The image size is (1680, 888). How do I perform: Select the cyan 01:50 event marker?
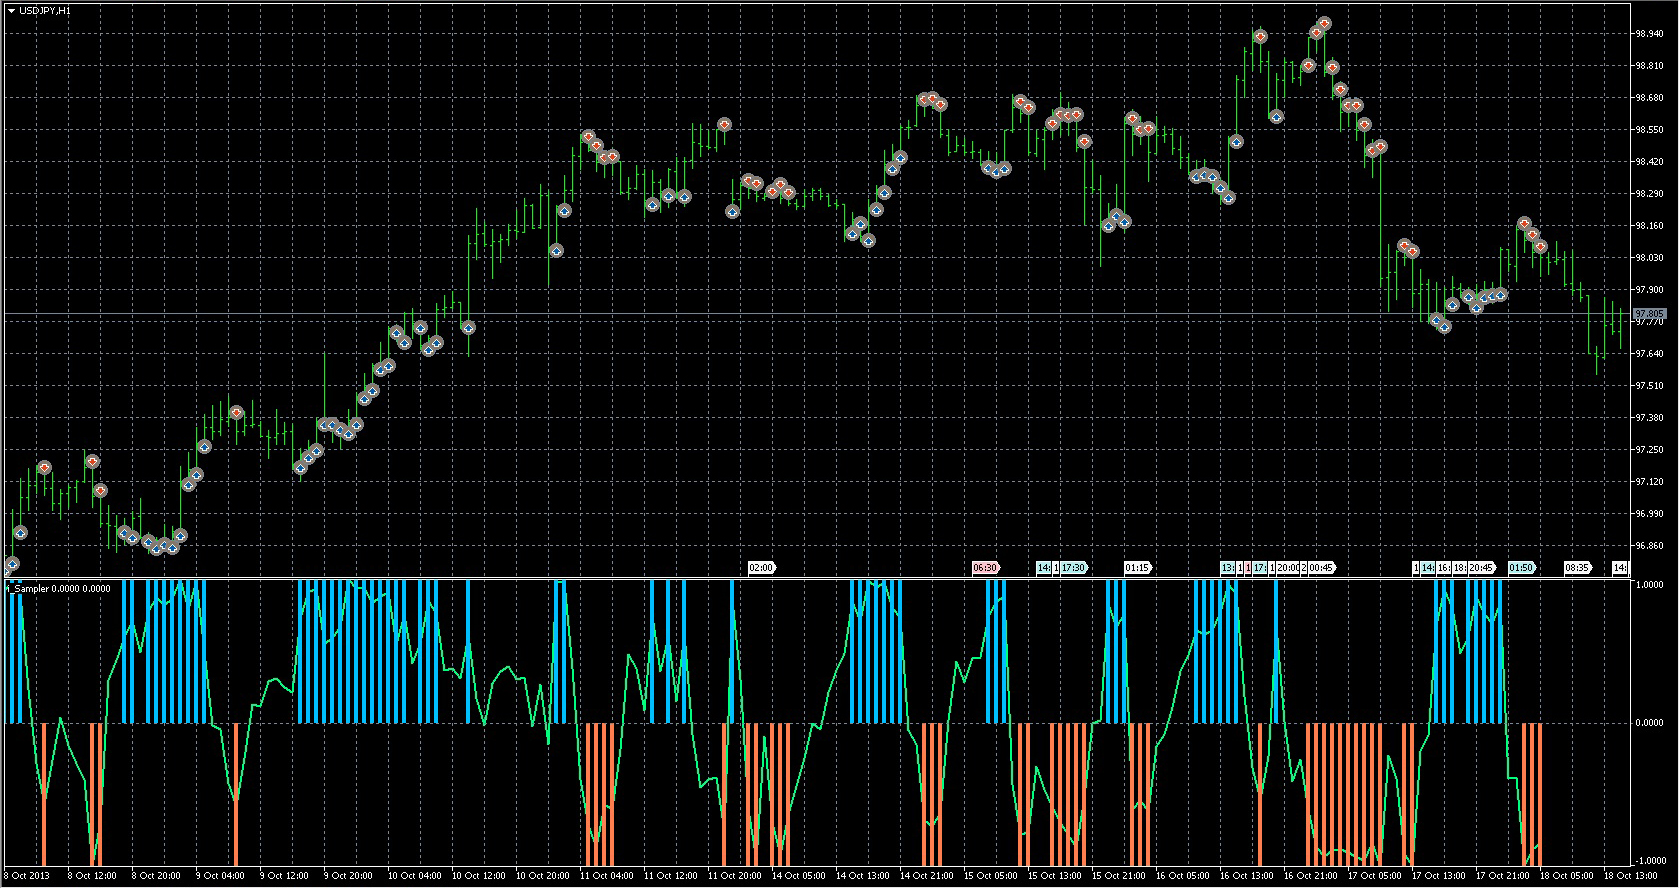point(1521,568)
